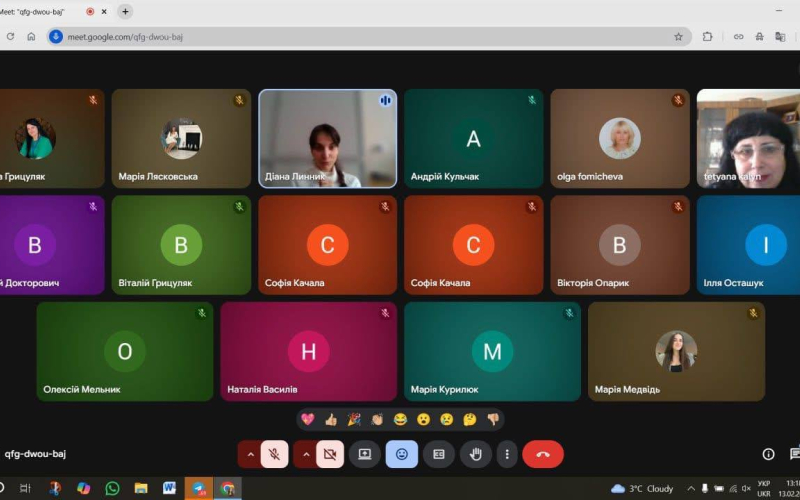Open meeting details info icon
The width and height of the screenshot is (800, 500).
(768, 454)
